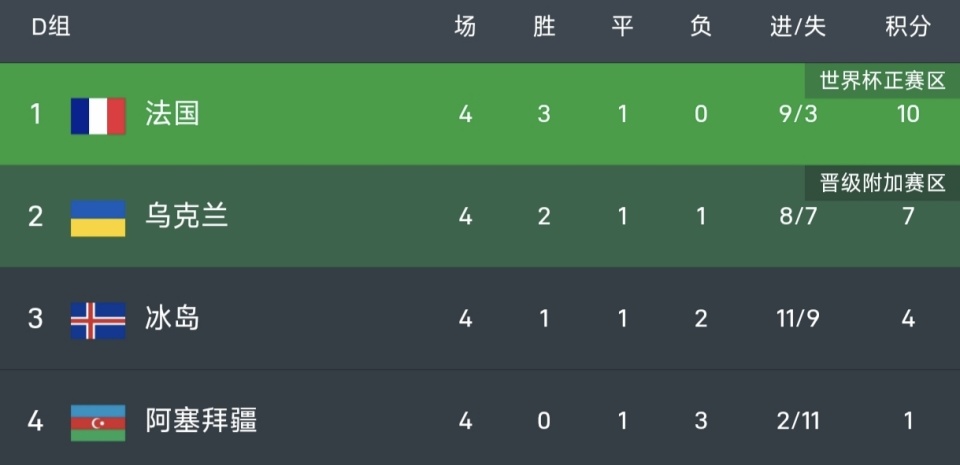
Task: Open the 乌克兰 team name
Action: 186,216
